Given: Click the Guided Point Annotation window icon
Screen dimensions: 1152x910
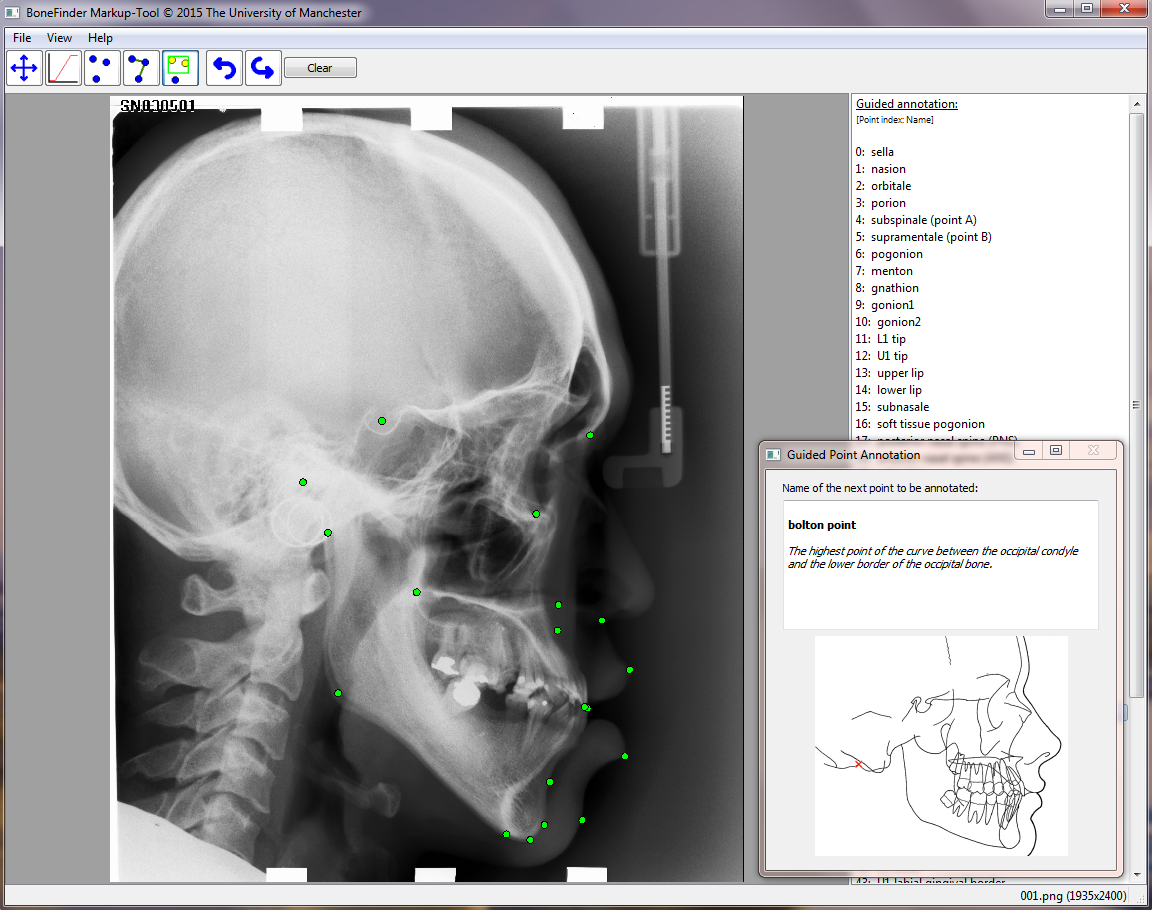Looking at the screenshot, I should click(x=773, y=455).
